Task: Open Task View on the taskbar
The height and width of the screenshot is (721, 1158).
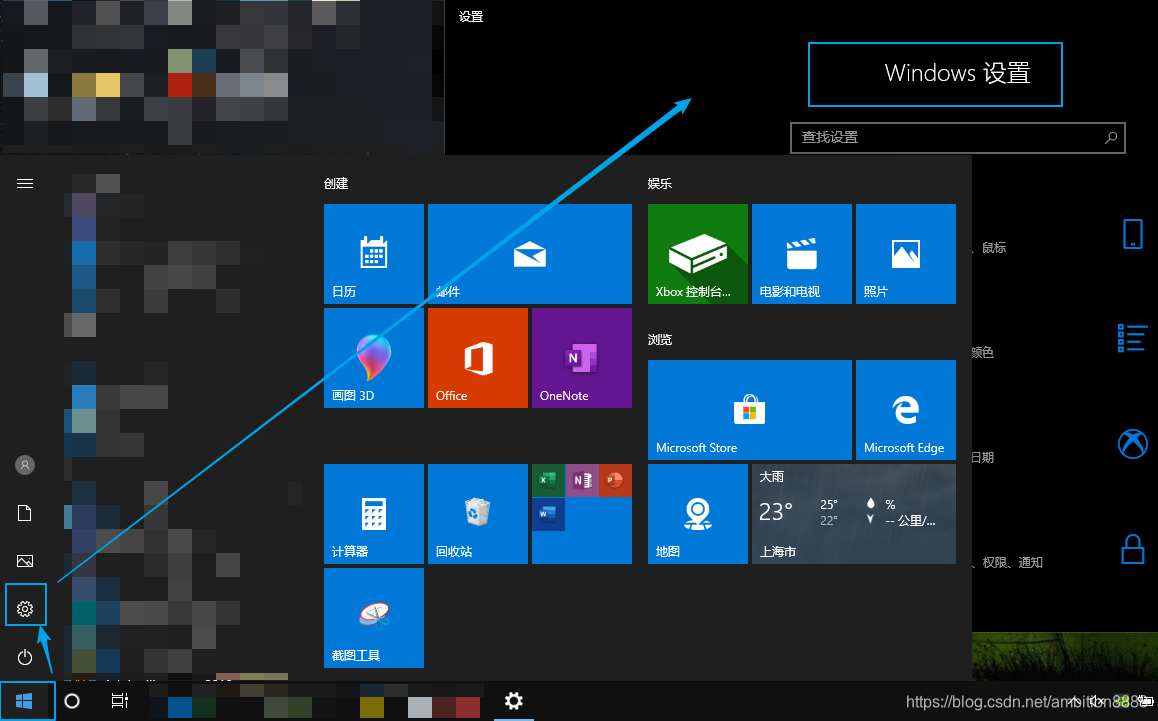Action: pos(120,700)
